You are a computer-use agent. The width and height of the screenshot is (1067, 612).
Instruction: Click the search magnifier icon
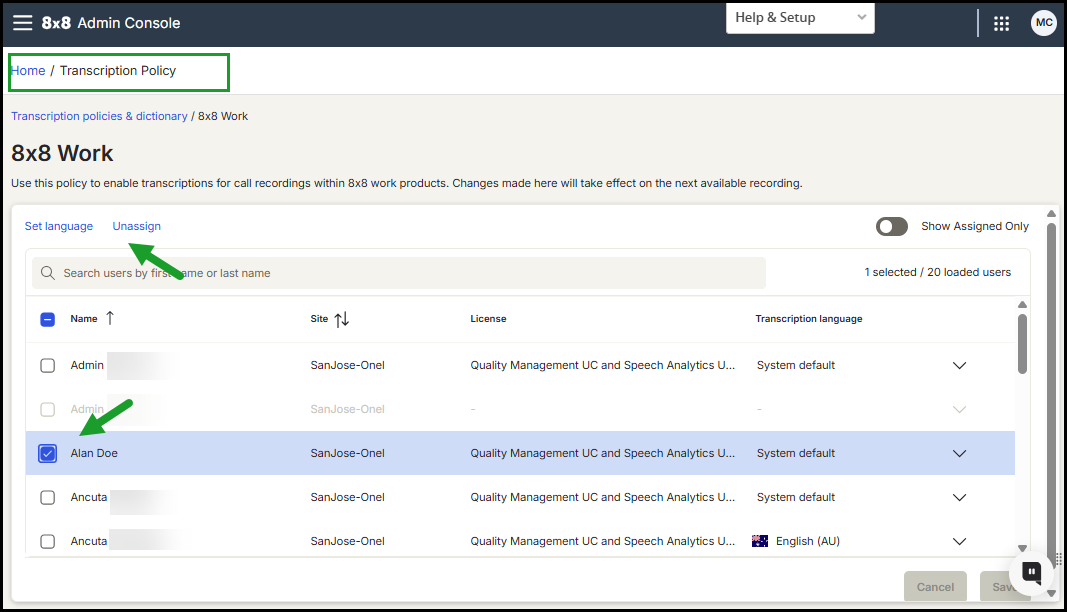48,273
